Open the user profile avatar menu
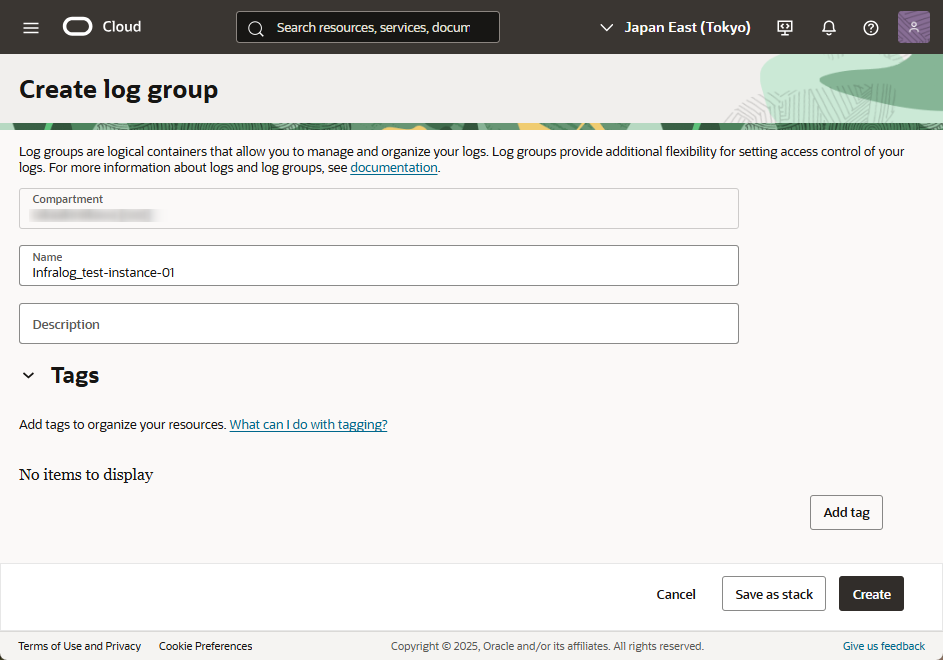 [914, 27]
